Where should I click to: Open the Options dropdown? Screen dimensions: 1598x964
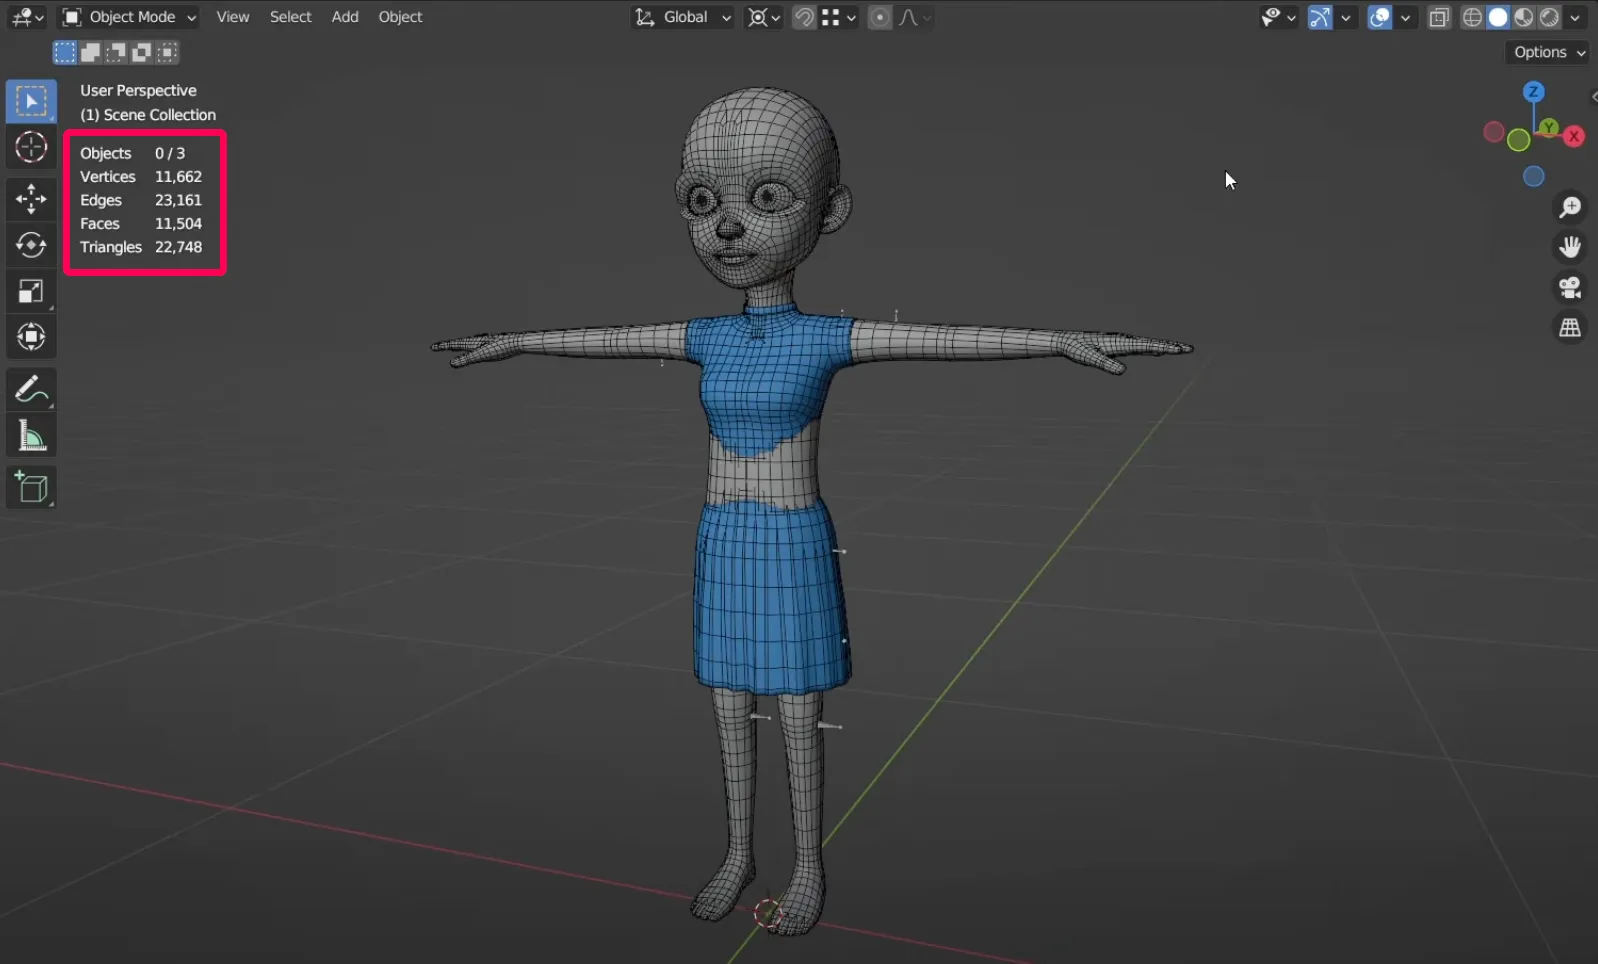1548,52
